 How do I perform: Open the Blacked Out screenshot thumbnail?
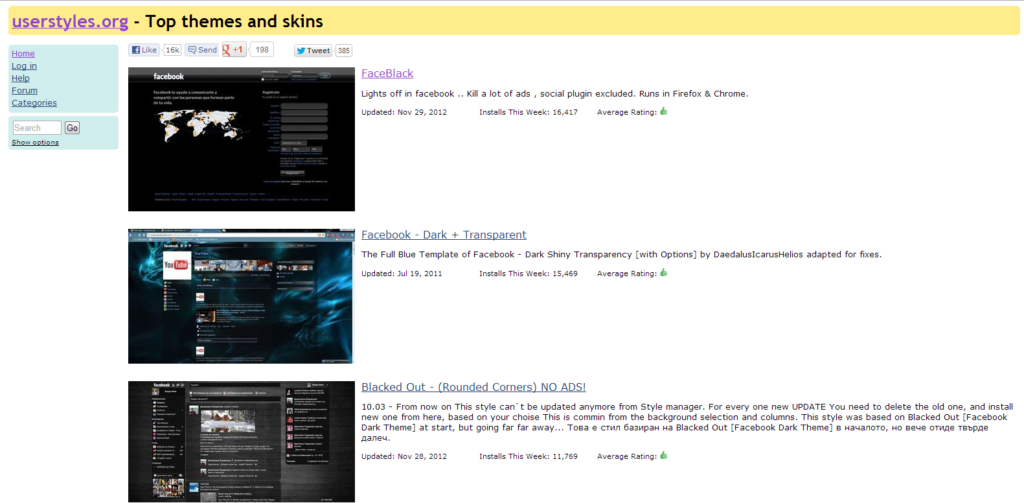click(x=241, y=442)
